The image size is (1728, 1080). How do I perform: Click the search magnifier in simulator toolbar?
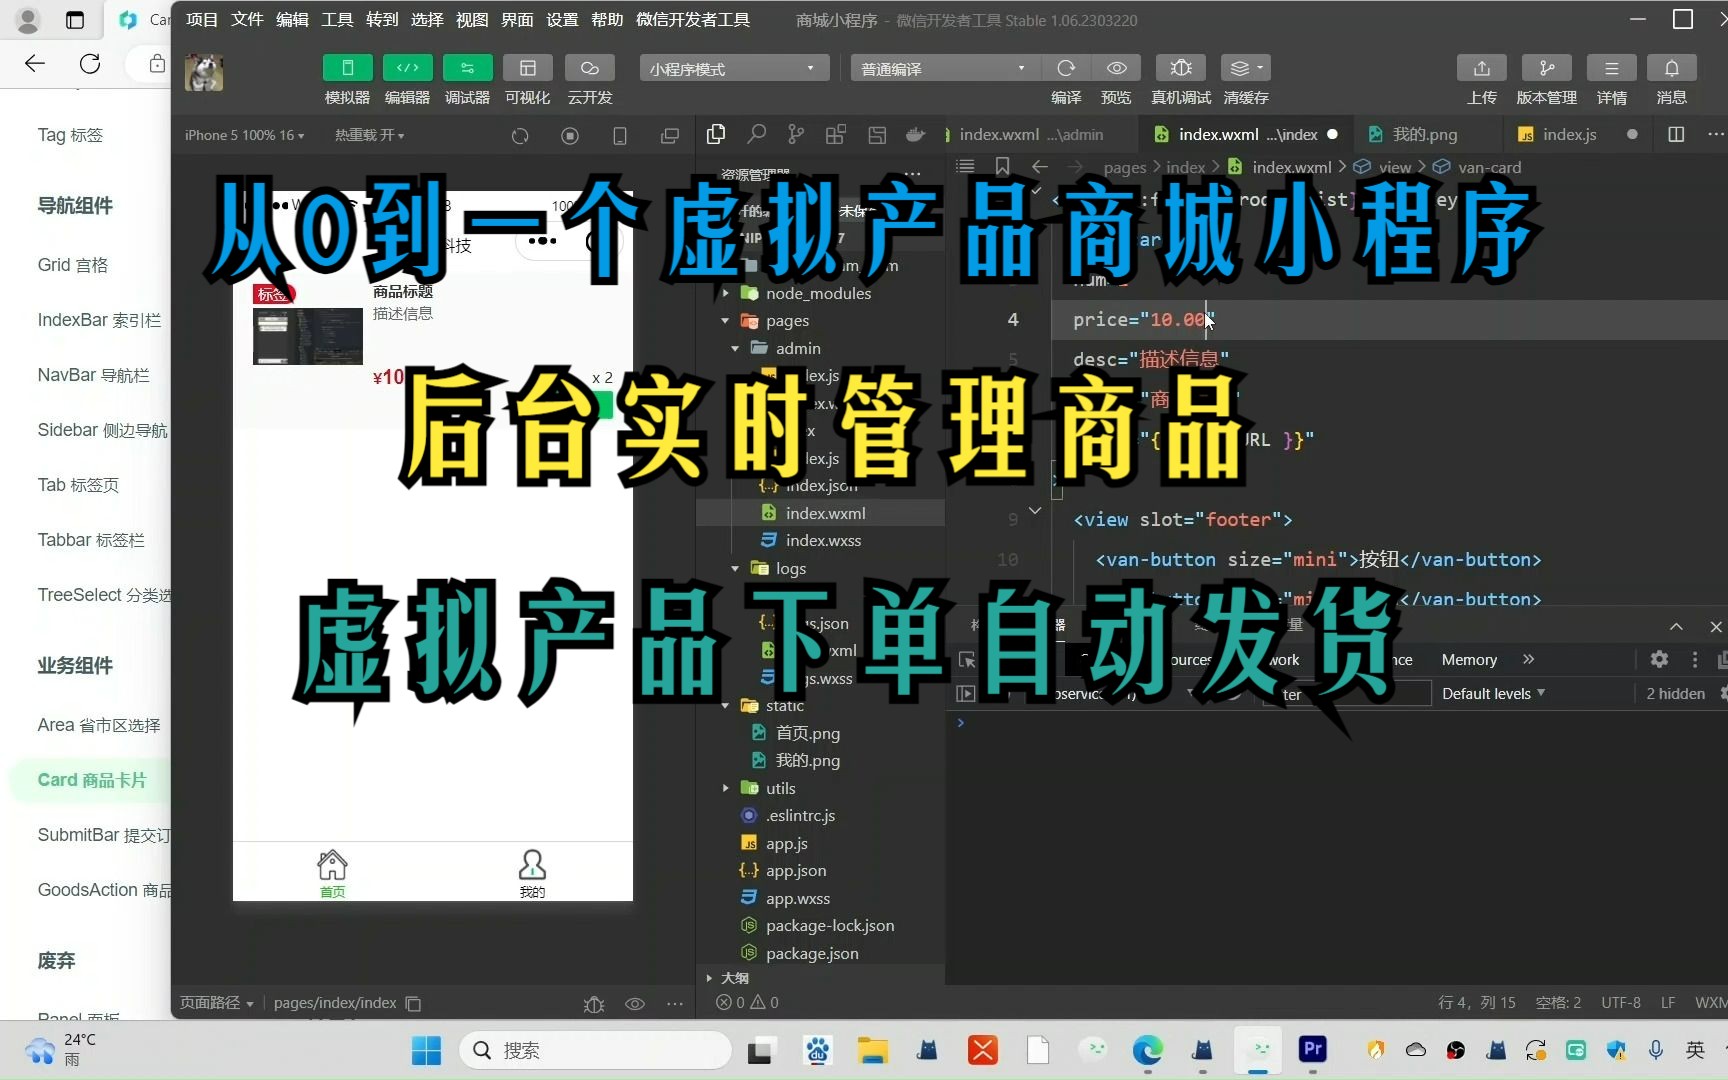pos(756,134)
